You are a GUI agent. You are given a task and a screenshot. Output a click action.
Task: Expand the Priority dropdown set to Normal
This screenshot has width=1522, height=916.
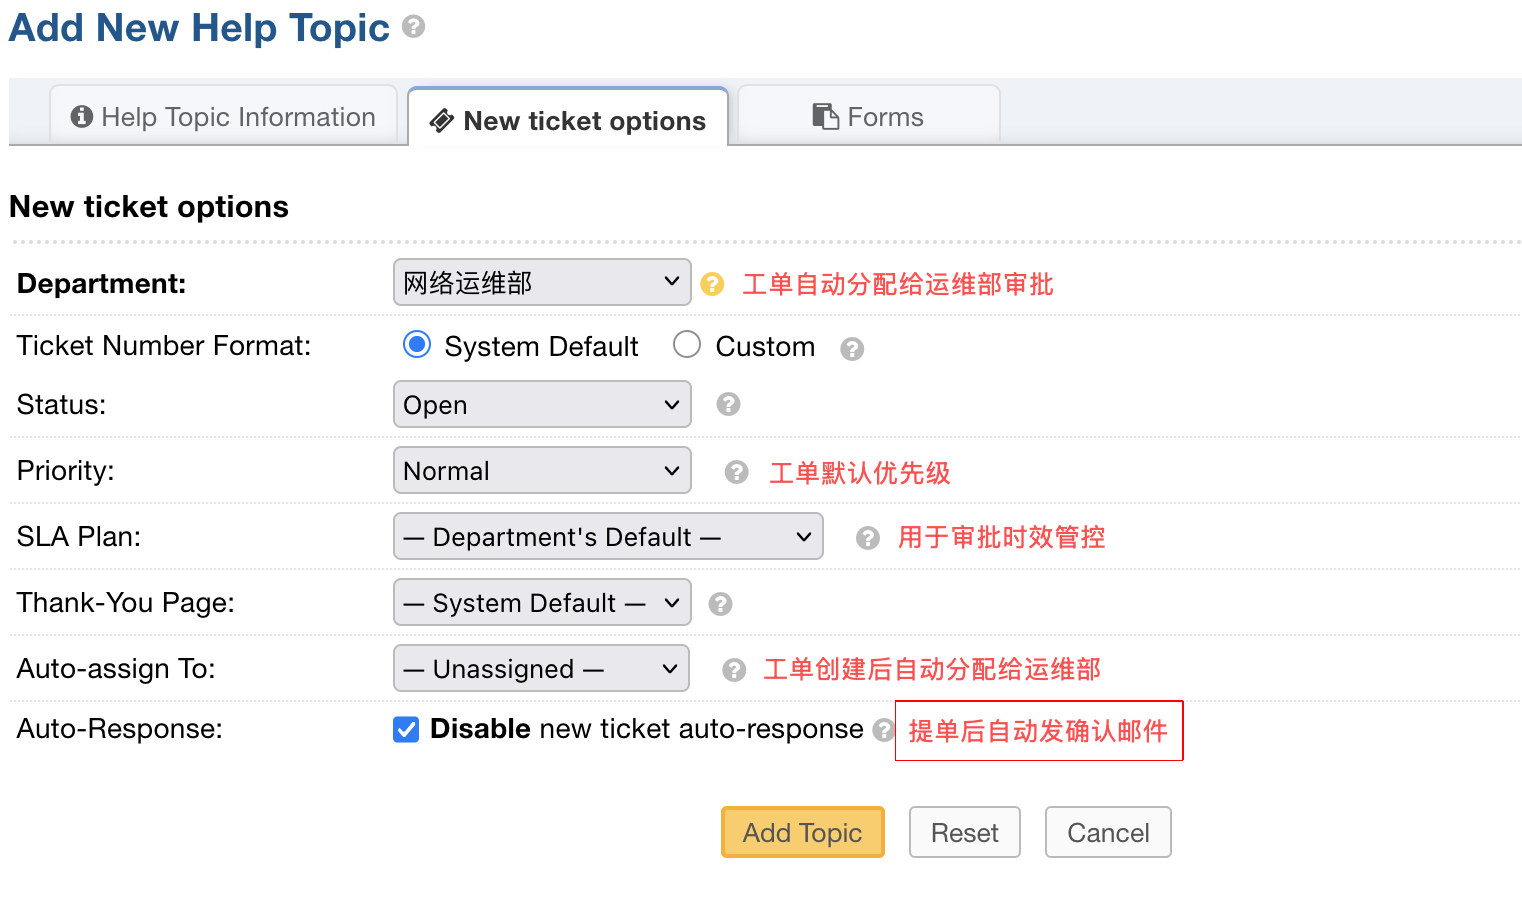pos(541,471)
